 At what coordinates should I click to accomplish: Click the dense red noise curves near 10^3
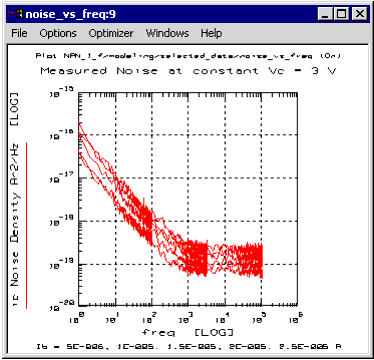pos(196,258)
